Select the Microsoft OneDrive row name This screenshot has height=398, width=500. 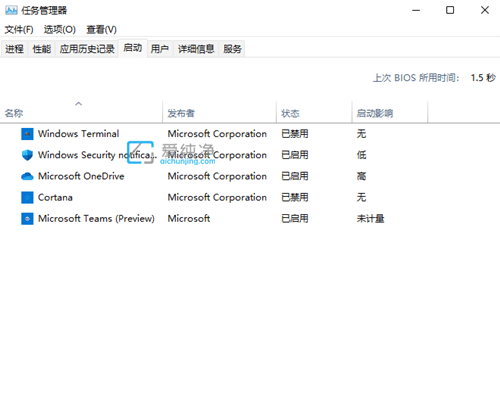[x=81, y=176]
